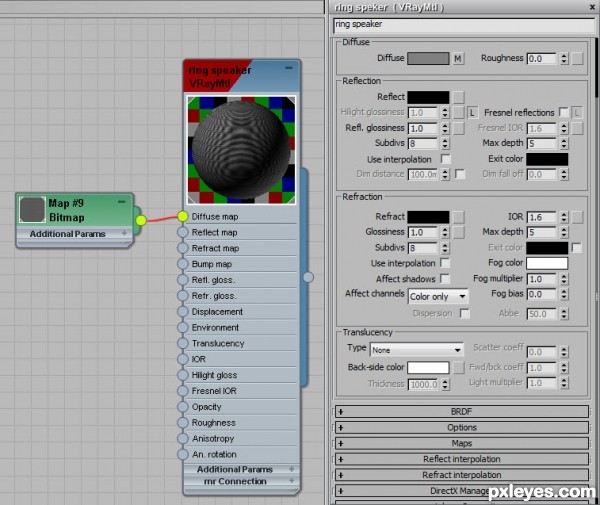600x505 pixels.
Task: Open the Fog color swatch
Action: (547, 263)
